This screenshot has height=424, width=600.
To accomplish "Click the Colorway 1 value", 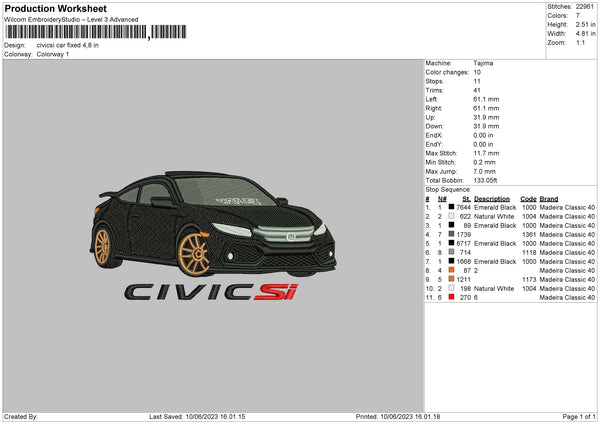I will click(x=53, y=54).
